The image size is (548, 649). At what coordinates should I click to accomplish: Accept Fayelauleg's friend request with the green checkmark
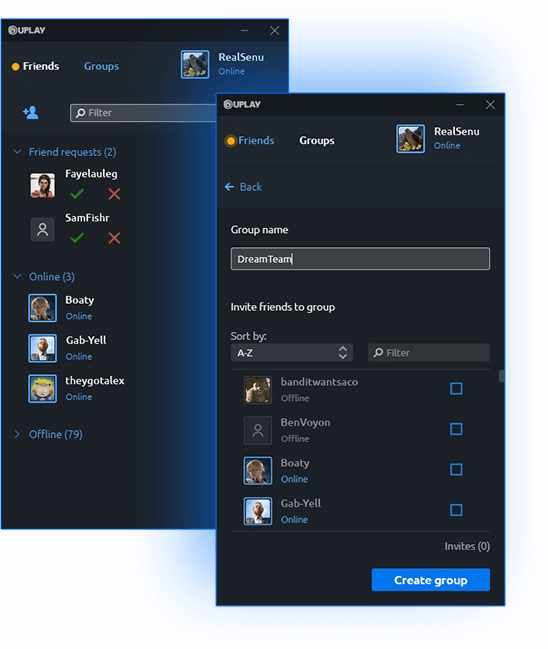pyautogui.click(x=77, y=193)
